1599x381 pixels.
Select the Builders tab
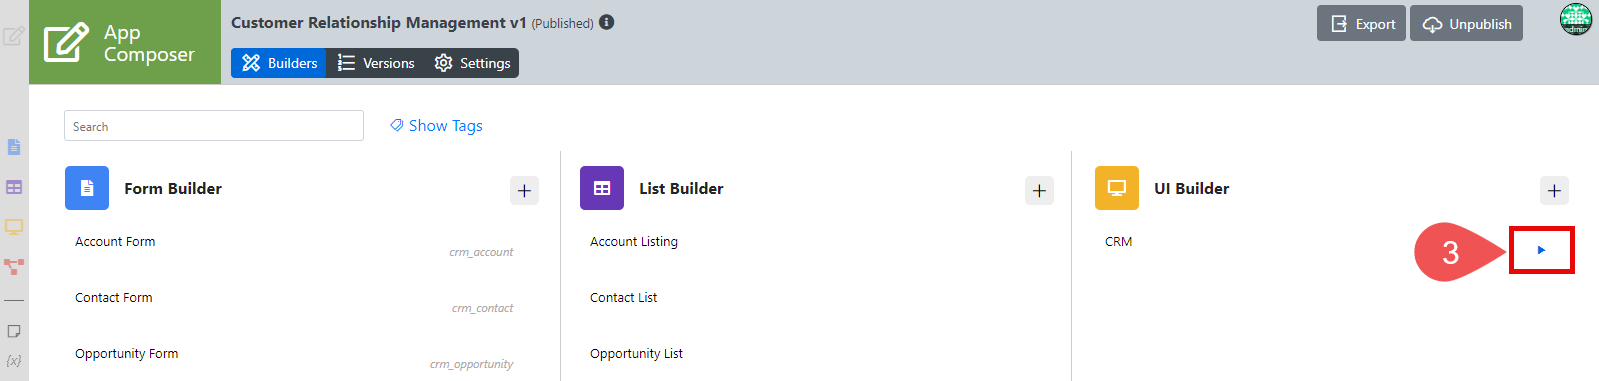[279, 63]
